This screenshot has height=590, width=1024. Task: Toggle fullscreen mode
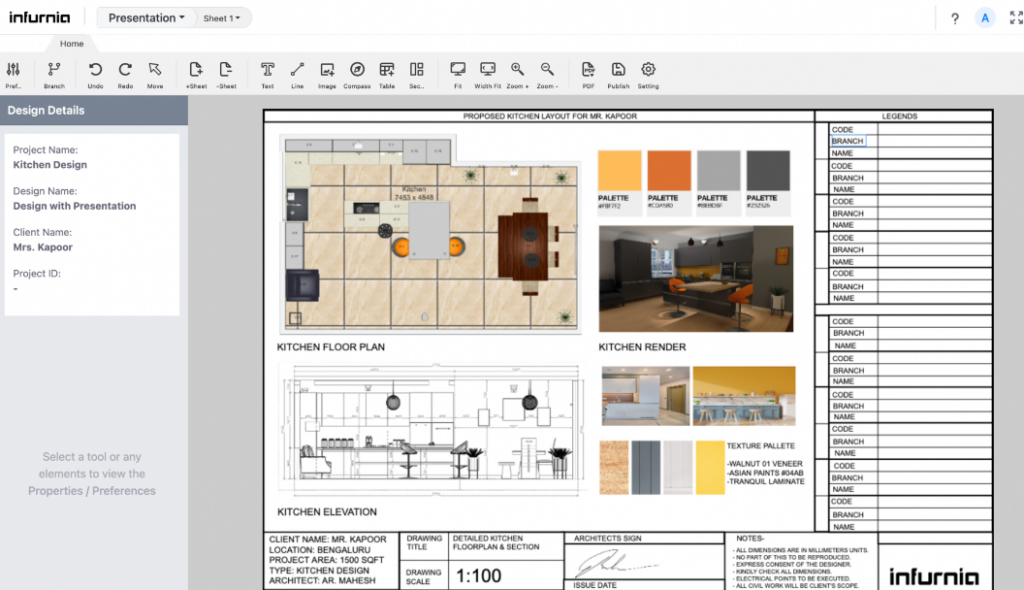[x=1016, y=18]
